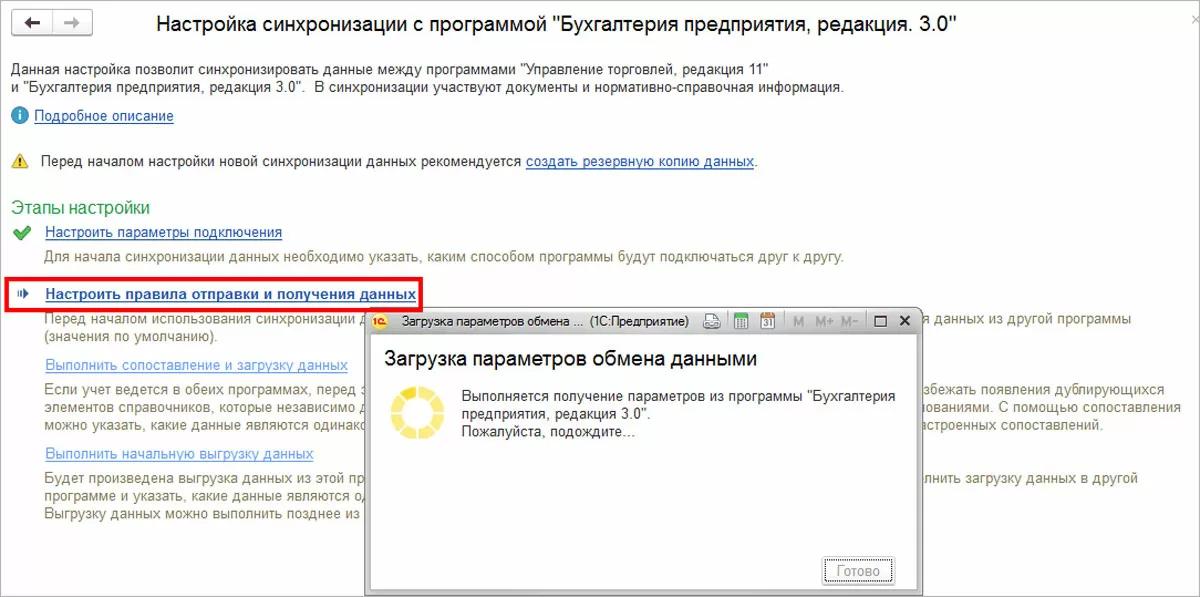Click the blue info icon beside «Подробное описание»
The width and height of the screenshot is (1200, 597).
click(20, 116)
